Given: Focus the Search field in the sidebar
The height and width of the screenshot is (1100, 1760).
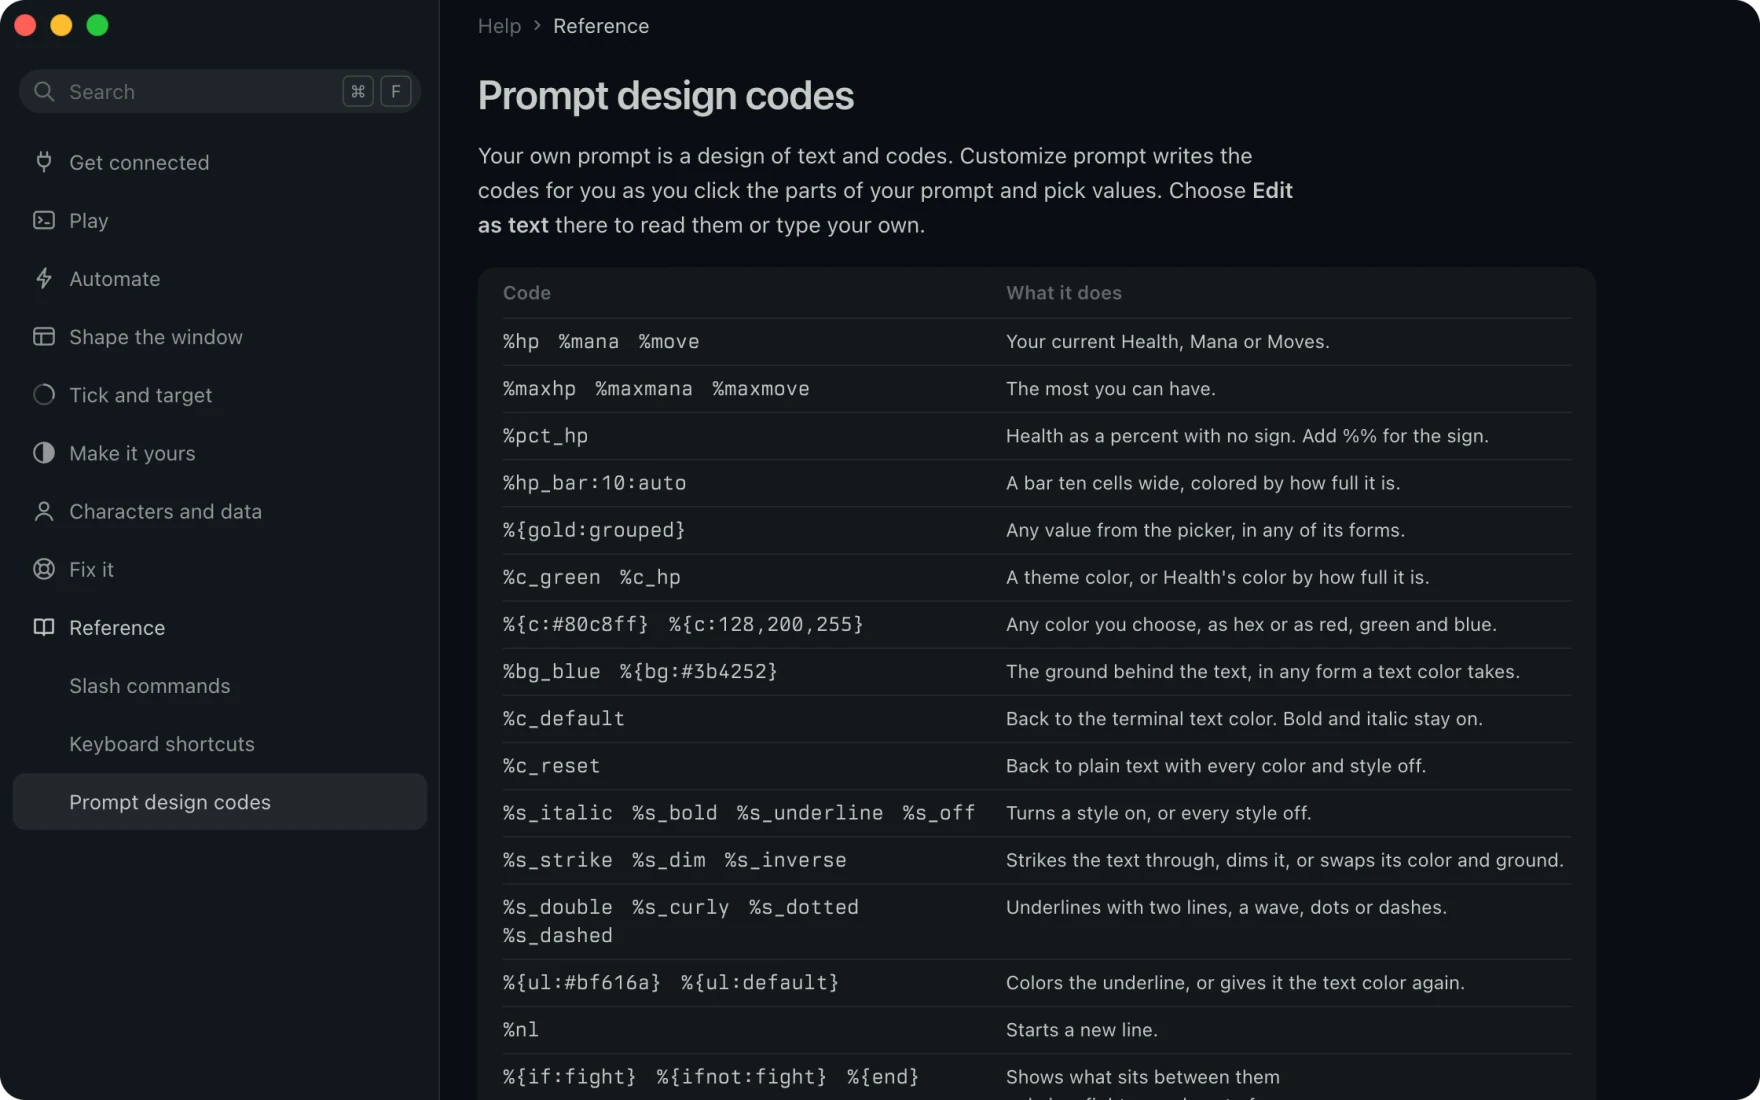Looking at the screenshot, I should click(220, 91).
